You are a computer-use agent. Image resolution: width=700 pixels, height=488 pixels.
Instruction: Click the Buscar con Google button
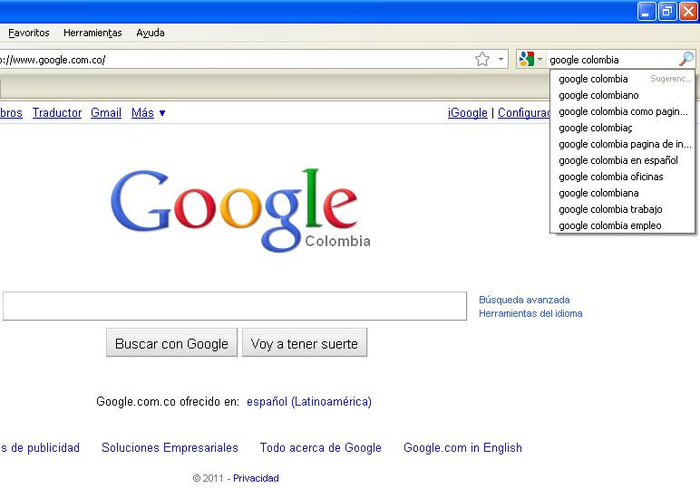(x=172, y=342)
